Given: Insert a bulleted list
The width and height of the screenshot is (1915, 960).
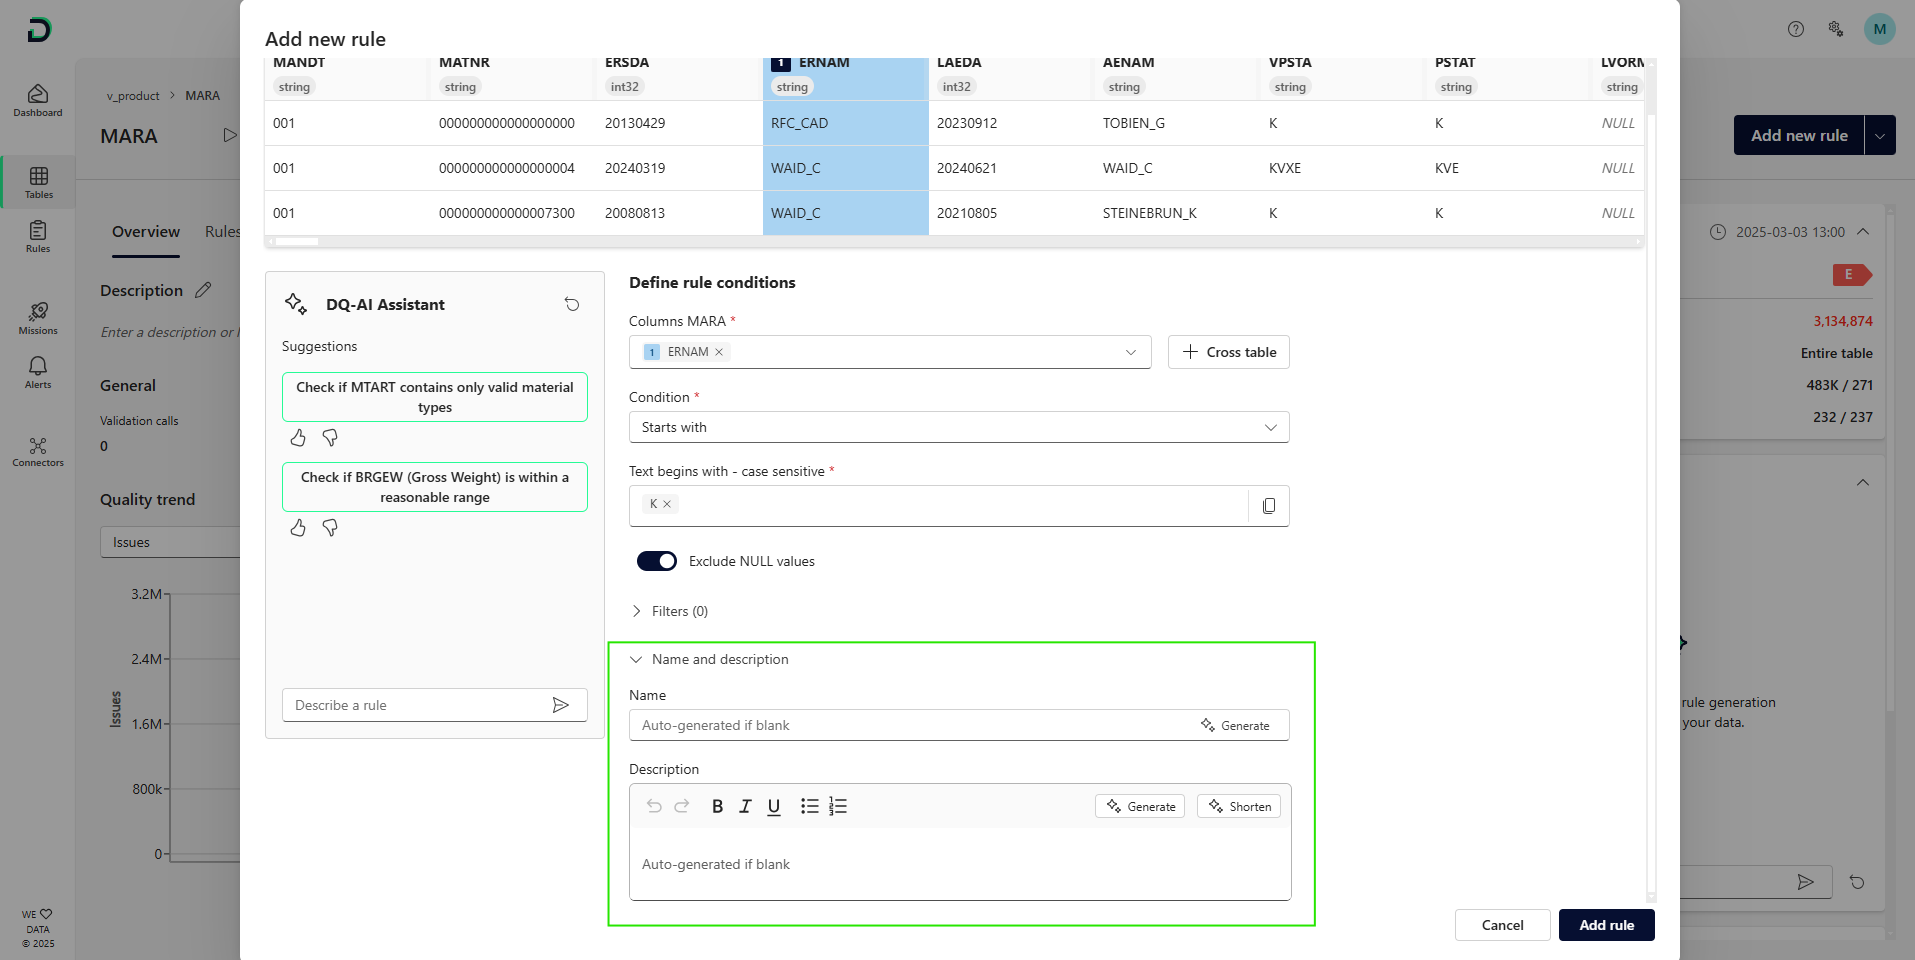Looking at the screenshot, I should pyautogui.click(x=809, y=806).
